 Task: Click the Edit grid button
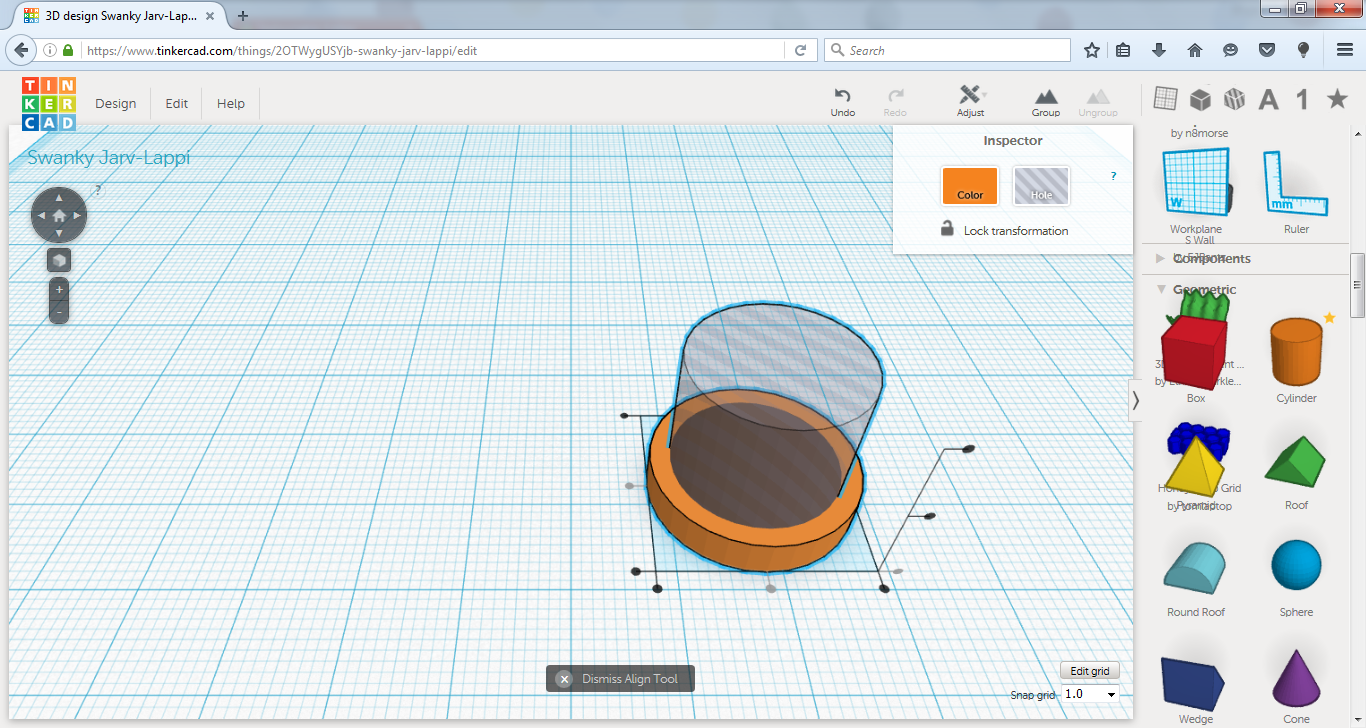coord(1090,671)
